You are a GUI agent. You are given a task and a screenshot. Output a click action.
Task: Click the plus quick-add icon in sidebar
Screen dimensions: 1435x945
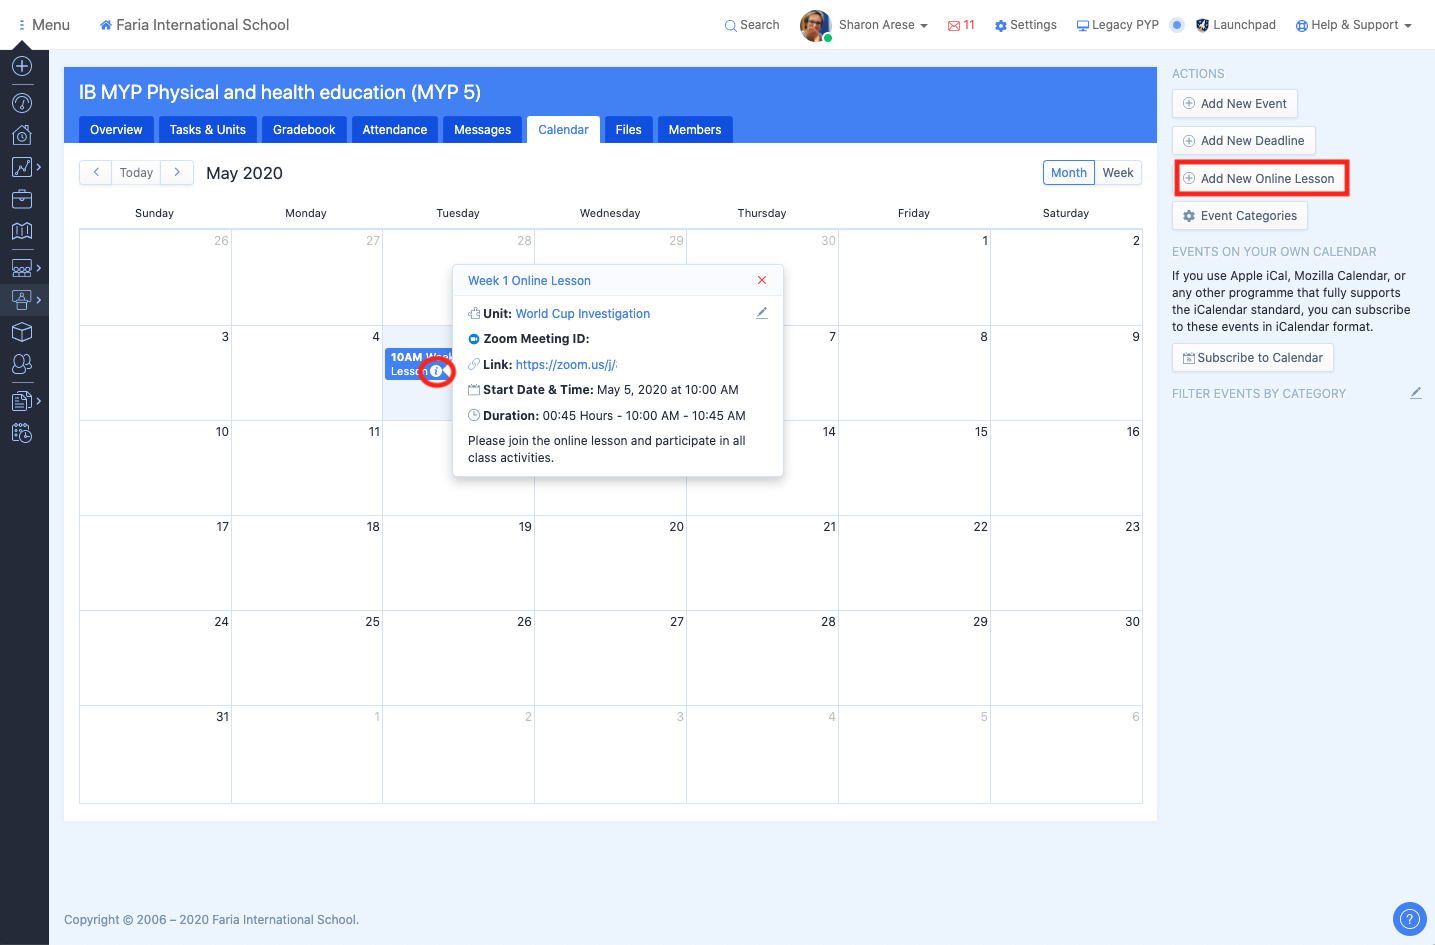22,66
